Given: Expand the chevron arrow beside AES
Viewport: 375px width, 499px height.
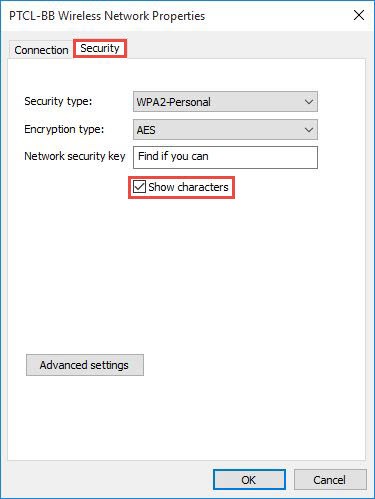Looking at the screenshot, I should (309, 130).
